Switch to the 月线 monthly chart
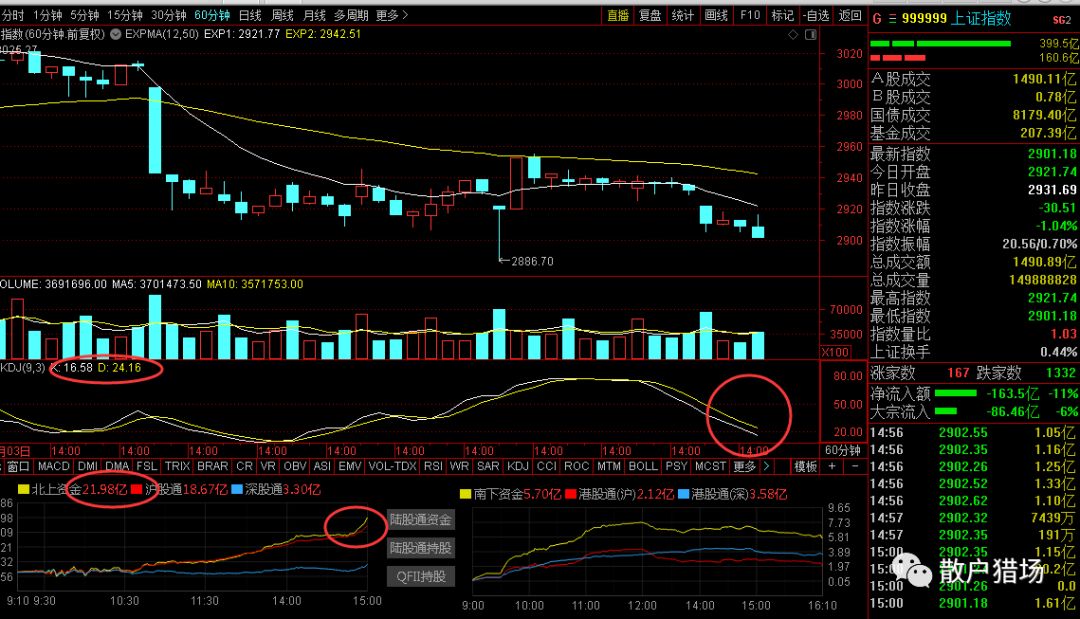 (315, 15)
